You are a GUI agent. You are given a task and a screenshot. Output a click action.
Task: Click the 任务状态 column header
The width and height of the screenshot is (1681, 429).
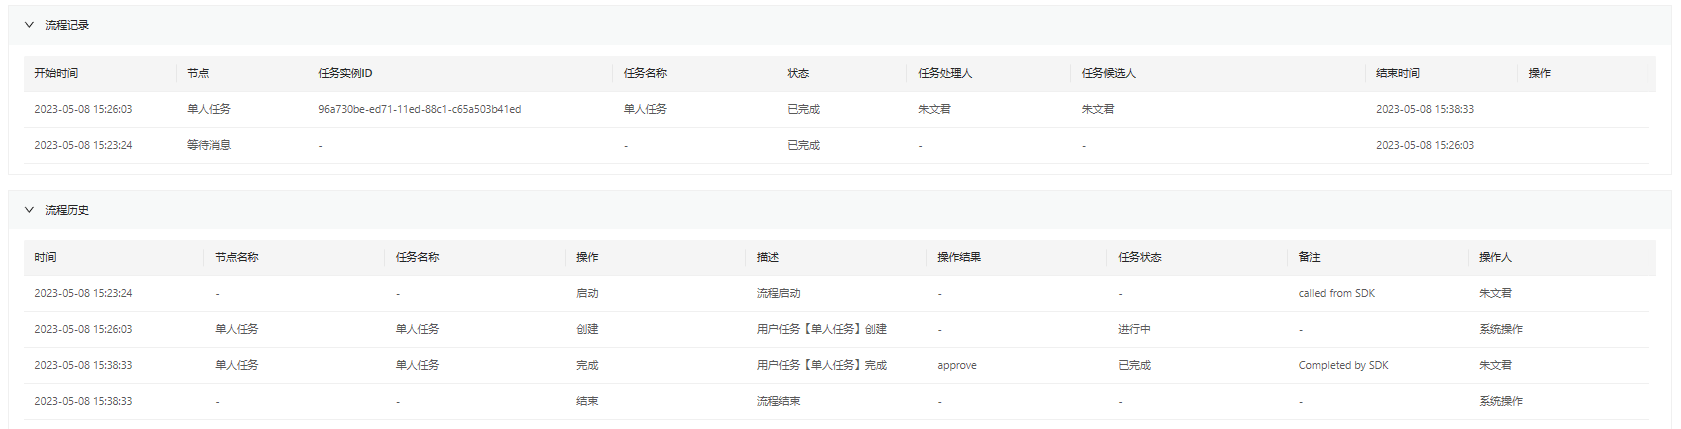[x=1139, y=257]
